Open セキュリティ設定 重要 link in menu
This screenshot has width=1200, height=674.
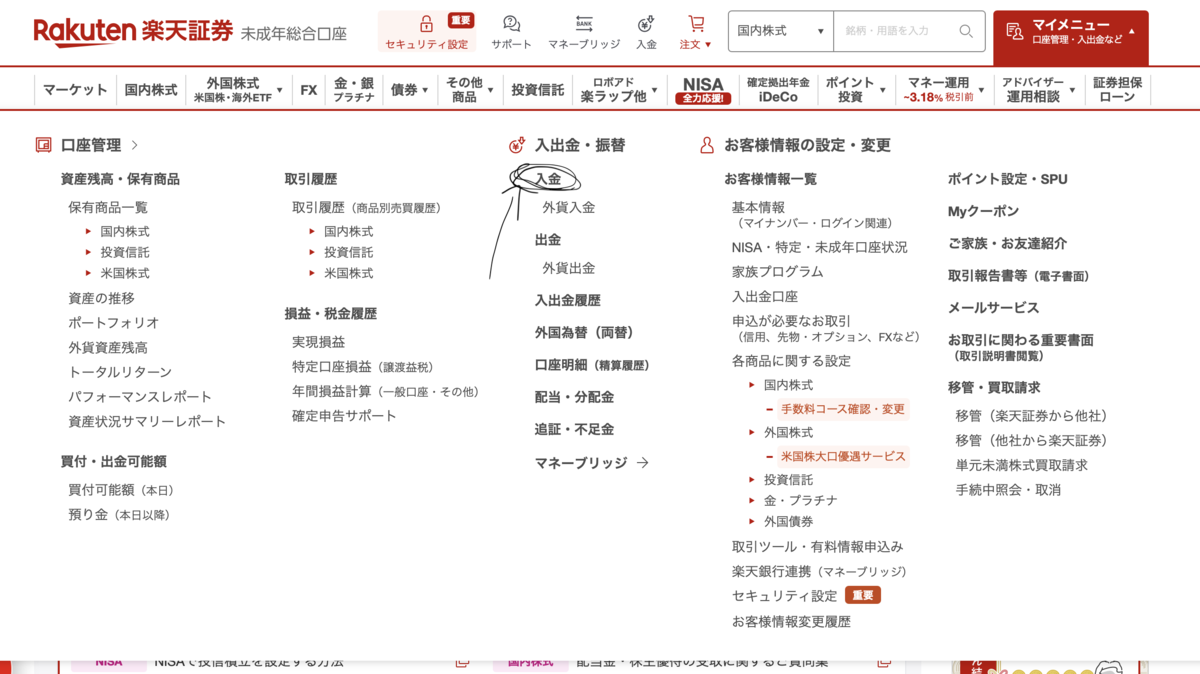click(x=806, y=596)
